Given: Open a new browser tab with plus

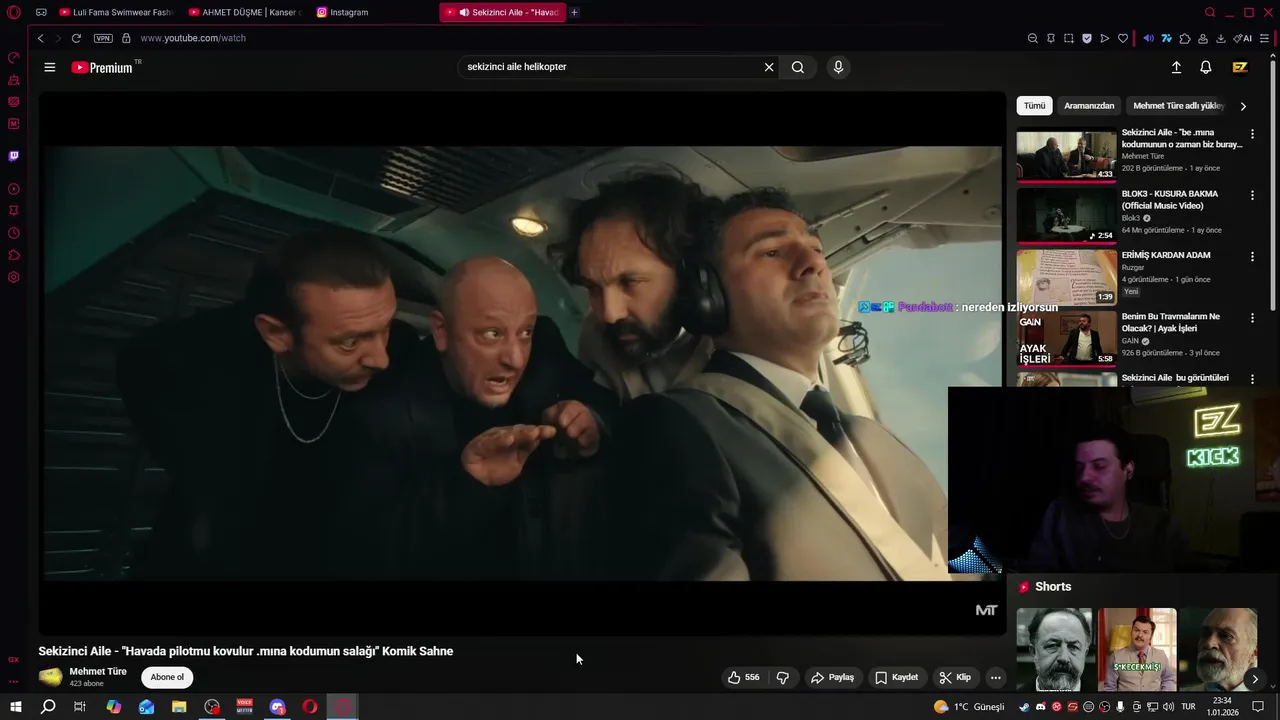Looking at the screenshot, I should click(x=574, y=12).
